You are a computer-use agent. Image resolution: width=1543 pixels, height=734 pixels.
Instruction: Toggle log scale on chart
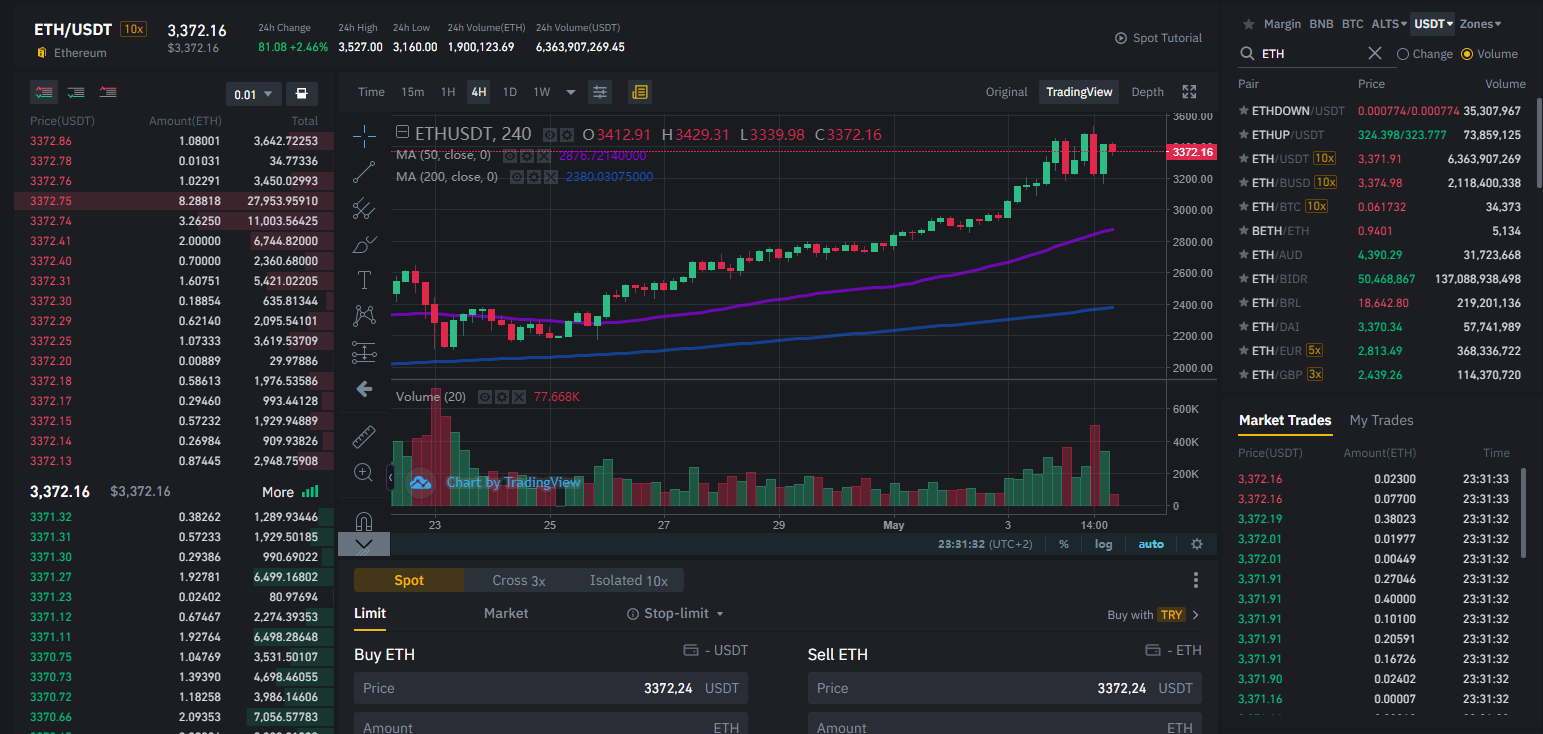tap(1103, 544)
